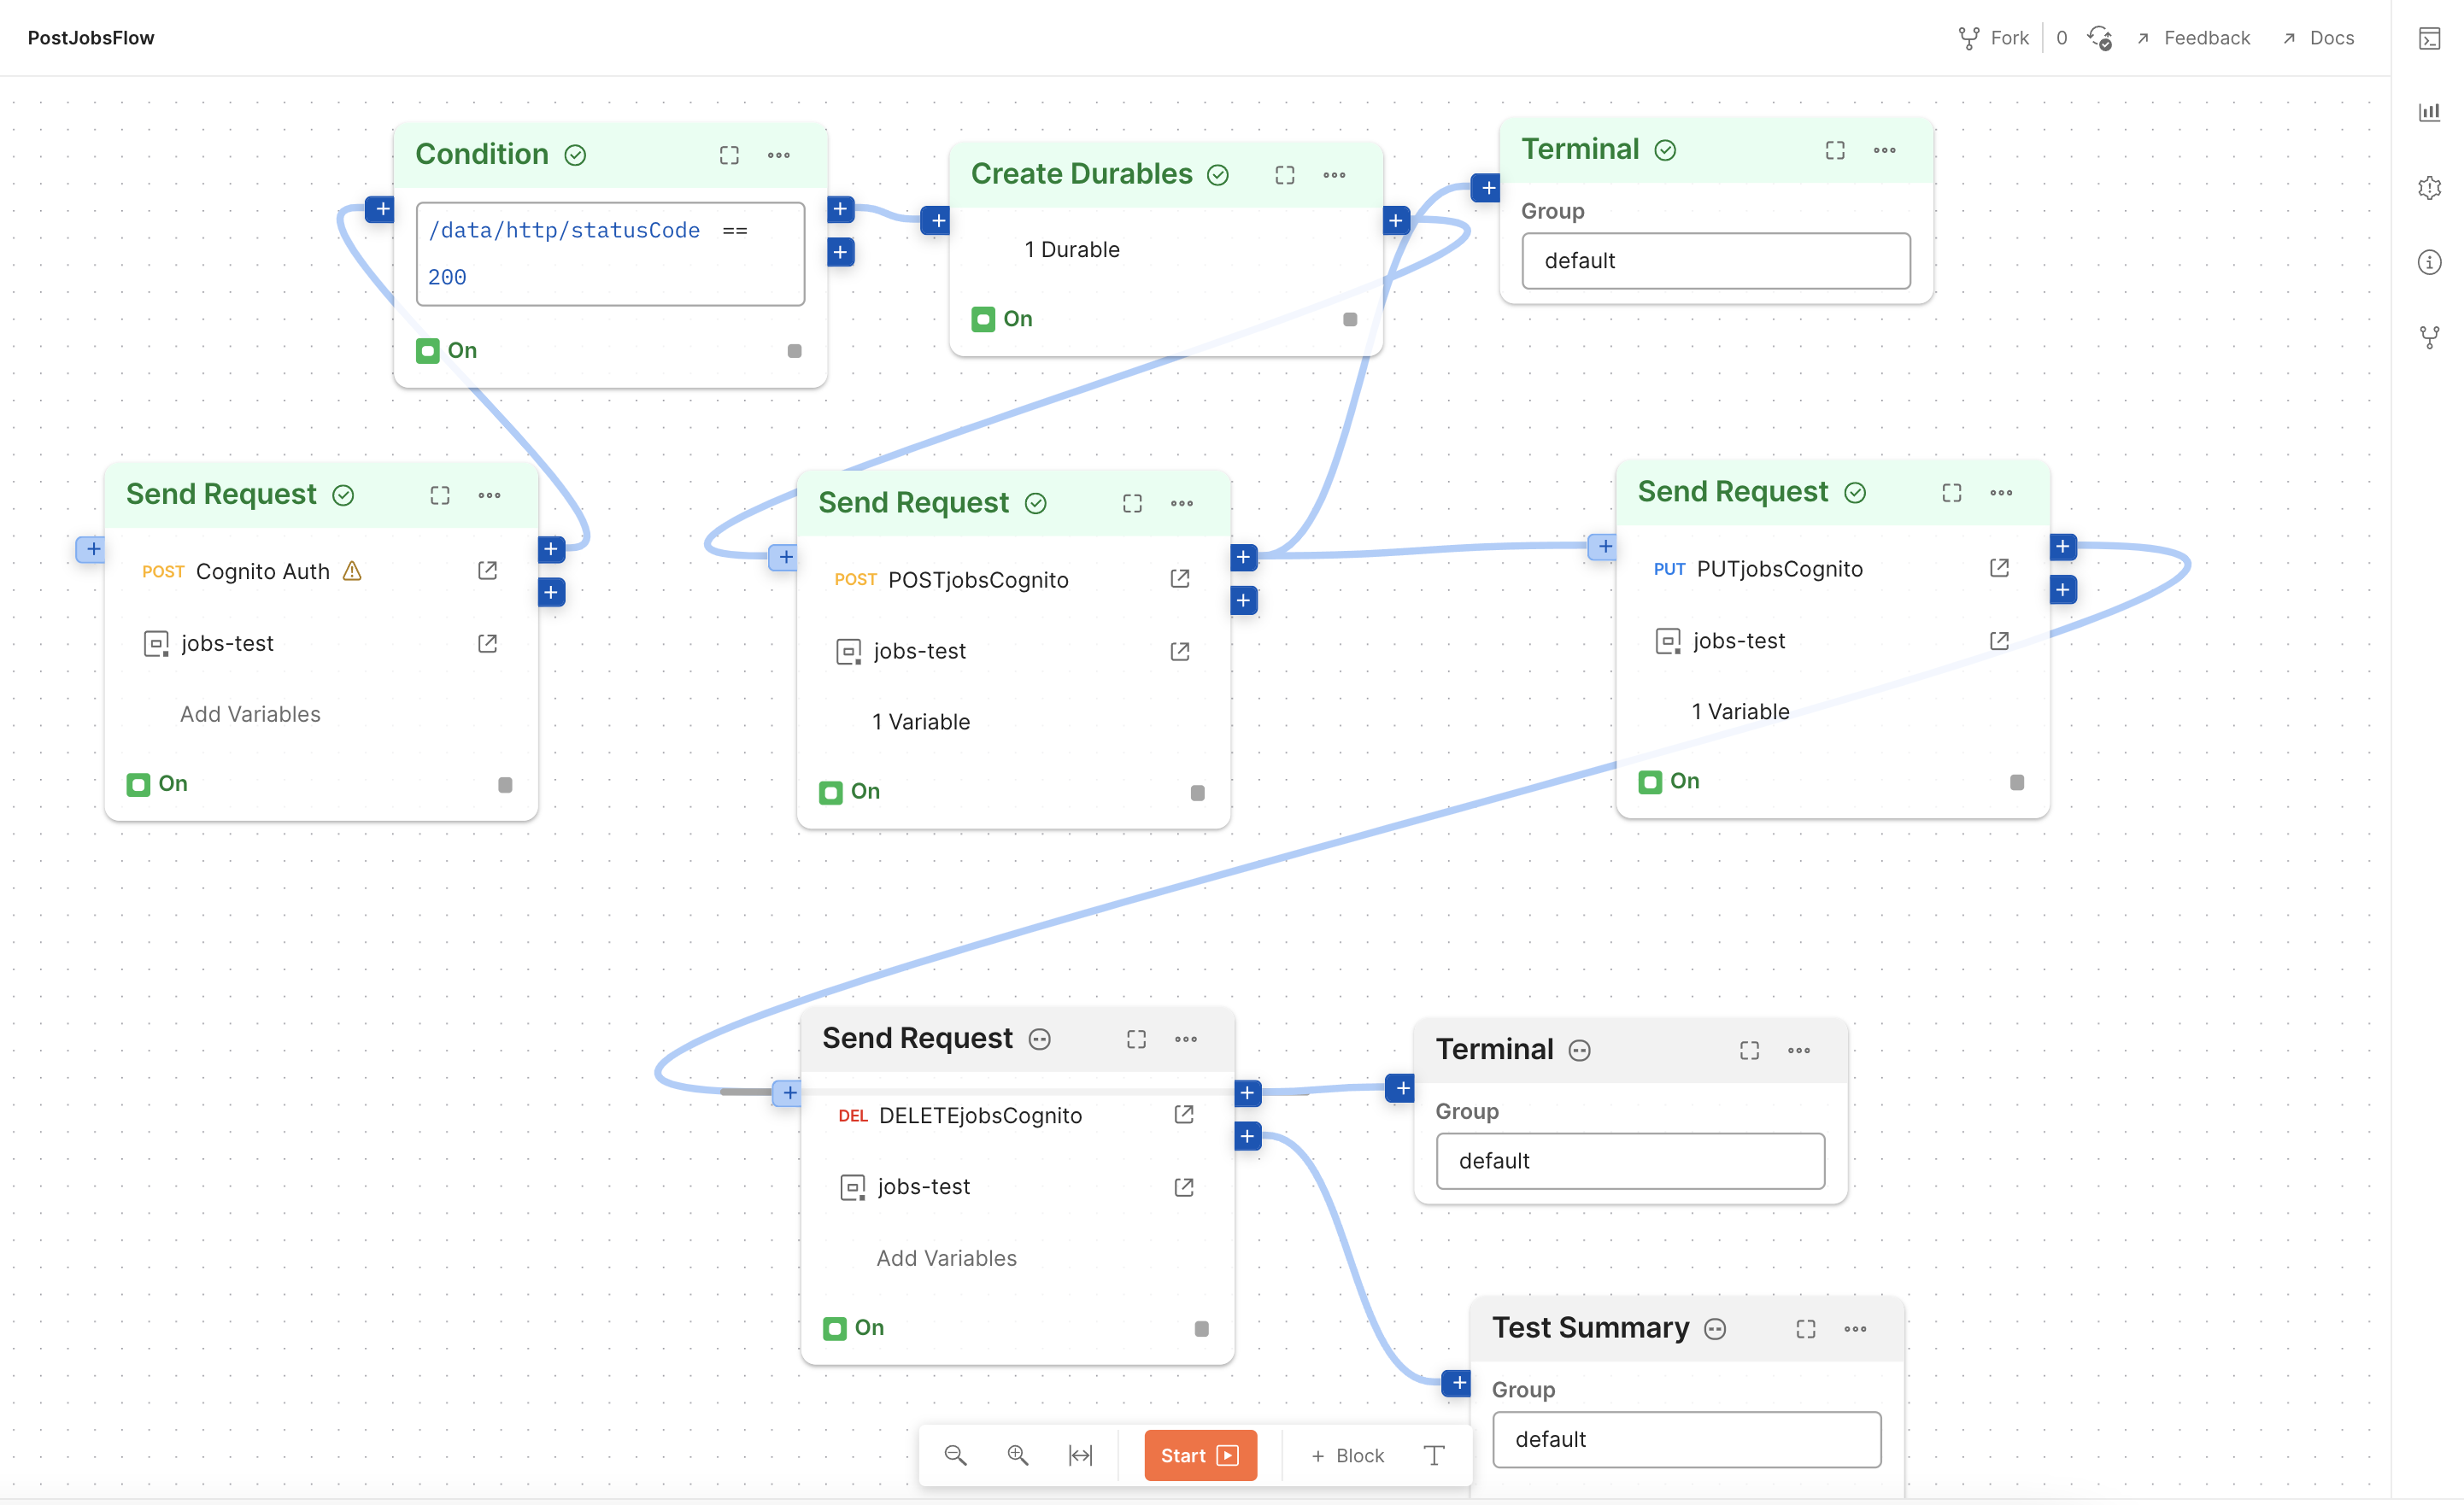Expand the Create Durables block to fullscreen

click(x=1284, y=175)
